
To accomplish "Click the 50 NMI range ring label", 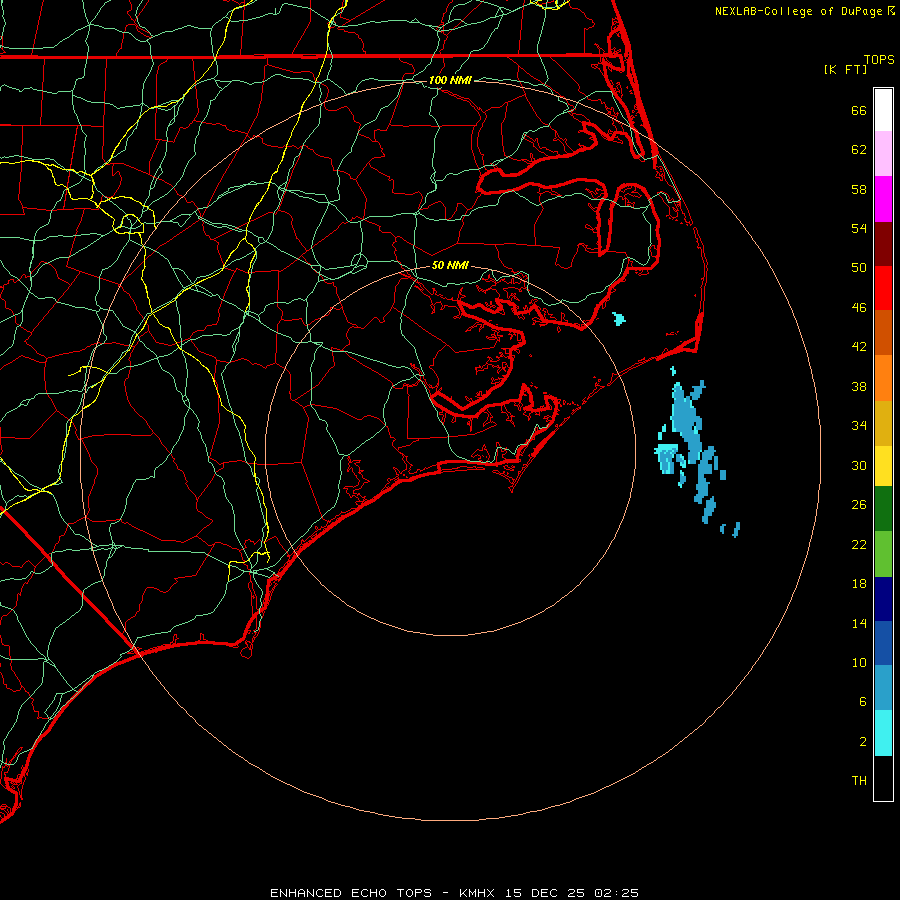I will click(450, 265).
